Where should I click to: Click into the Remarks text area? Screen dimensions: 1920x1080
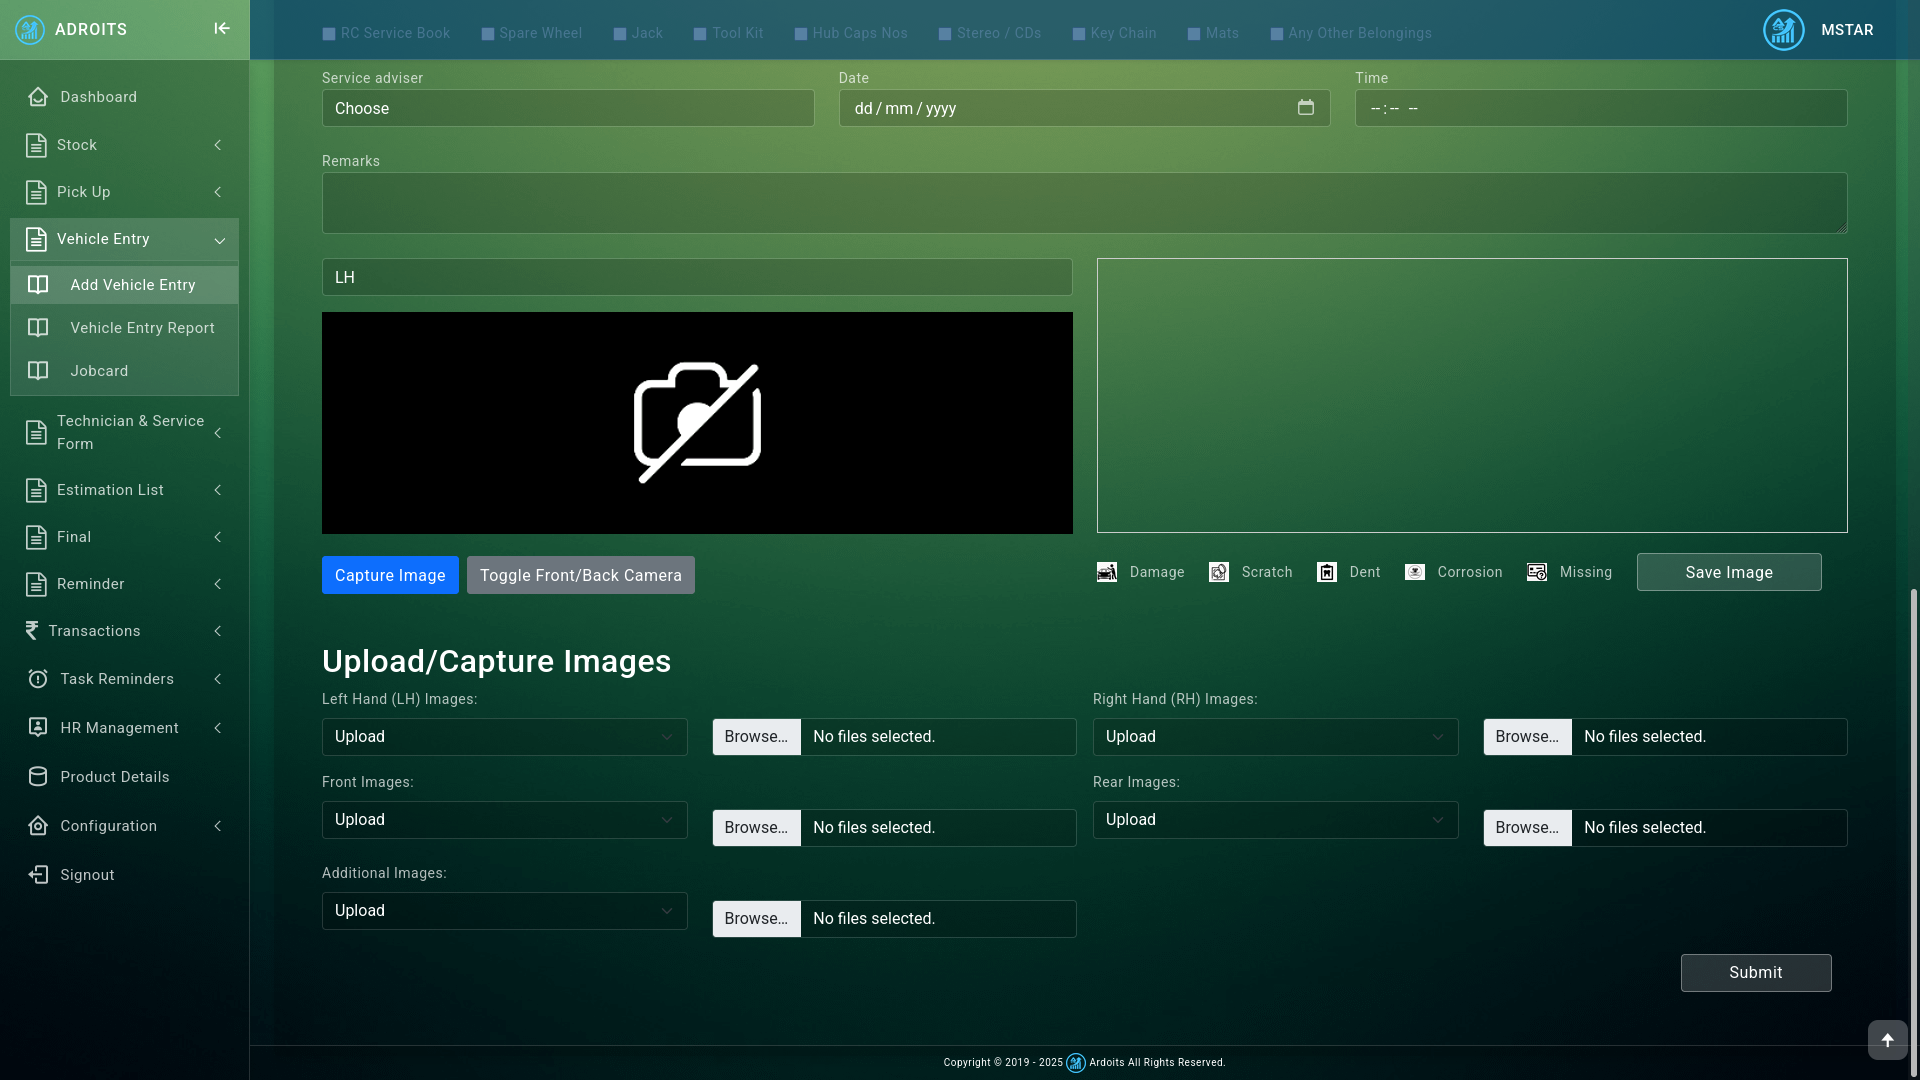1084,203
